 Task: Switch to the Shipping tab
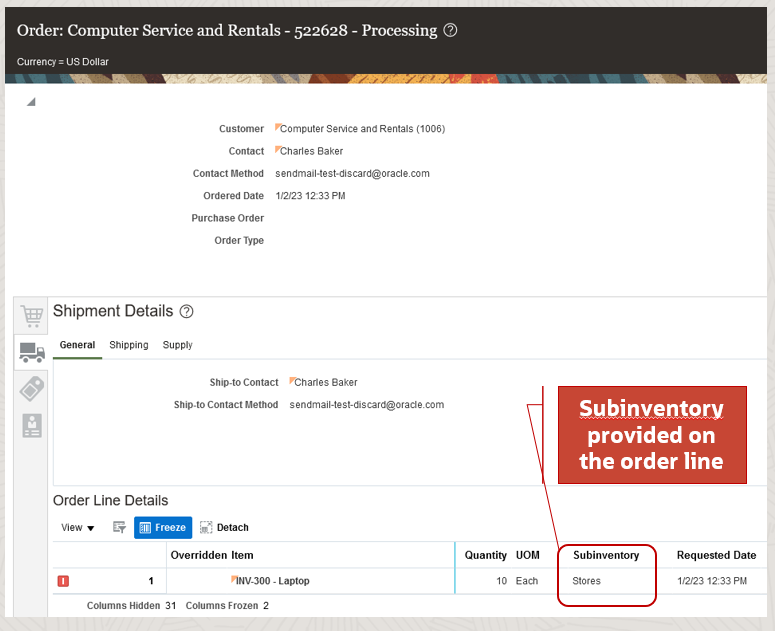pyautogui.click(x=129, y=345)
